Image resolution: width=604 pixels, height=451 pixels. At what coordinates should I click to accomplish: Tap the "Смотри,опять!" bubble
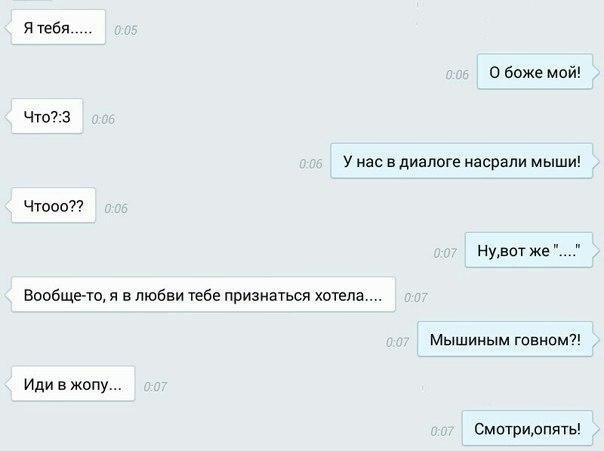pyautogui.click(x=527, y=428)
